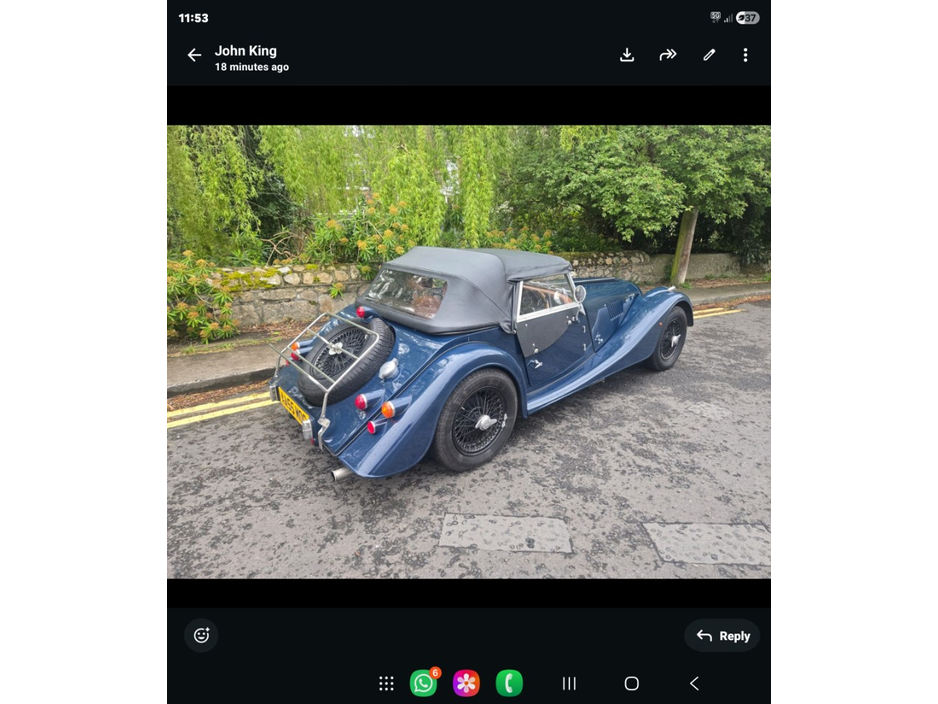Tap the '18 minutes ago' timestamp
The width and height of the screenshot is (938, 704).
(x=252, y=67)
